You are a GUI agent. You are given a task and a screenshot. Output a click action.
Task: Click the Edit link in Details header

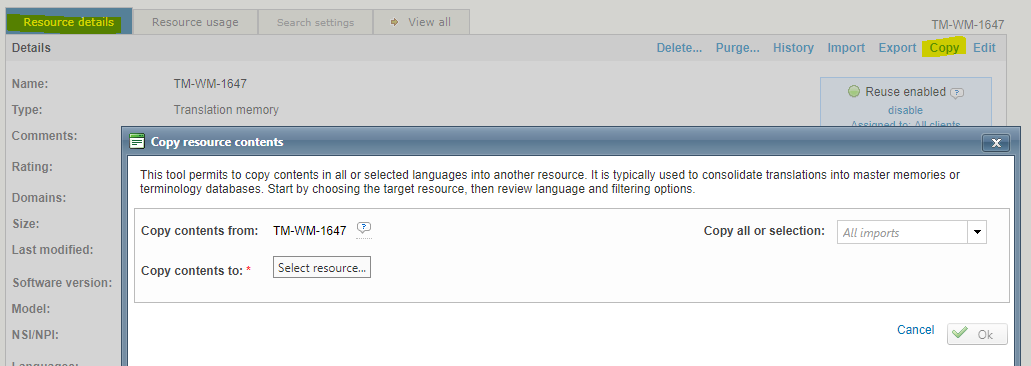tap(984, 48)
